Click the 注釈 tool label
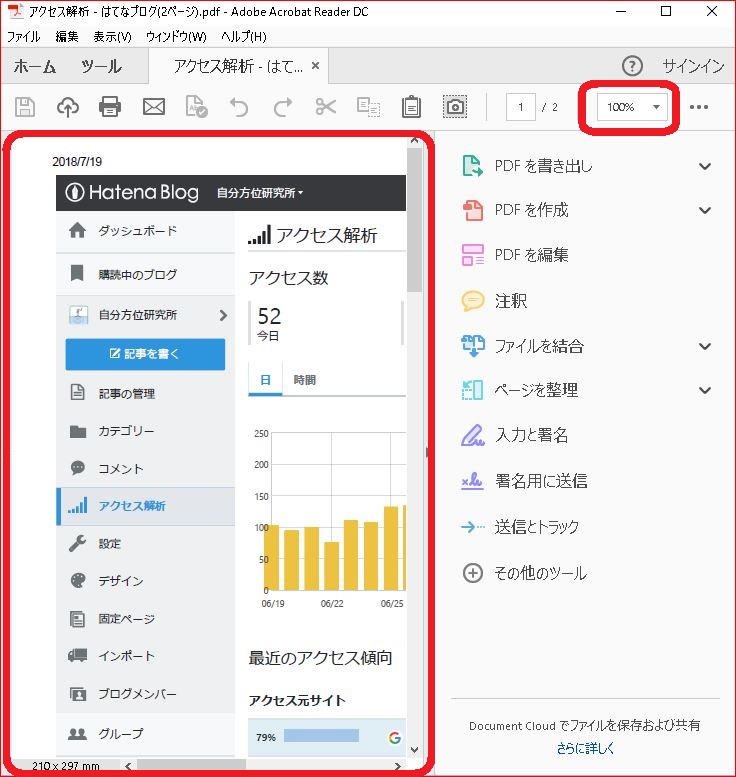This screenshot has height=777, width=736. click(510, 301)
